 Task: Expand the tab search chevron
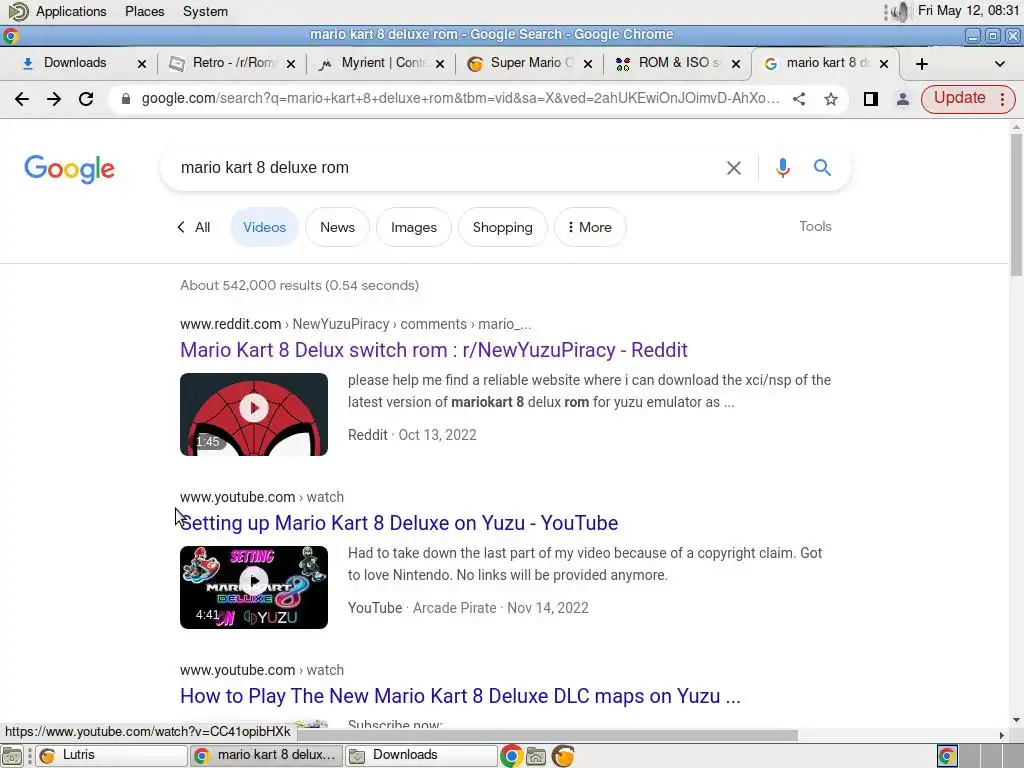999,63
